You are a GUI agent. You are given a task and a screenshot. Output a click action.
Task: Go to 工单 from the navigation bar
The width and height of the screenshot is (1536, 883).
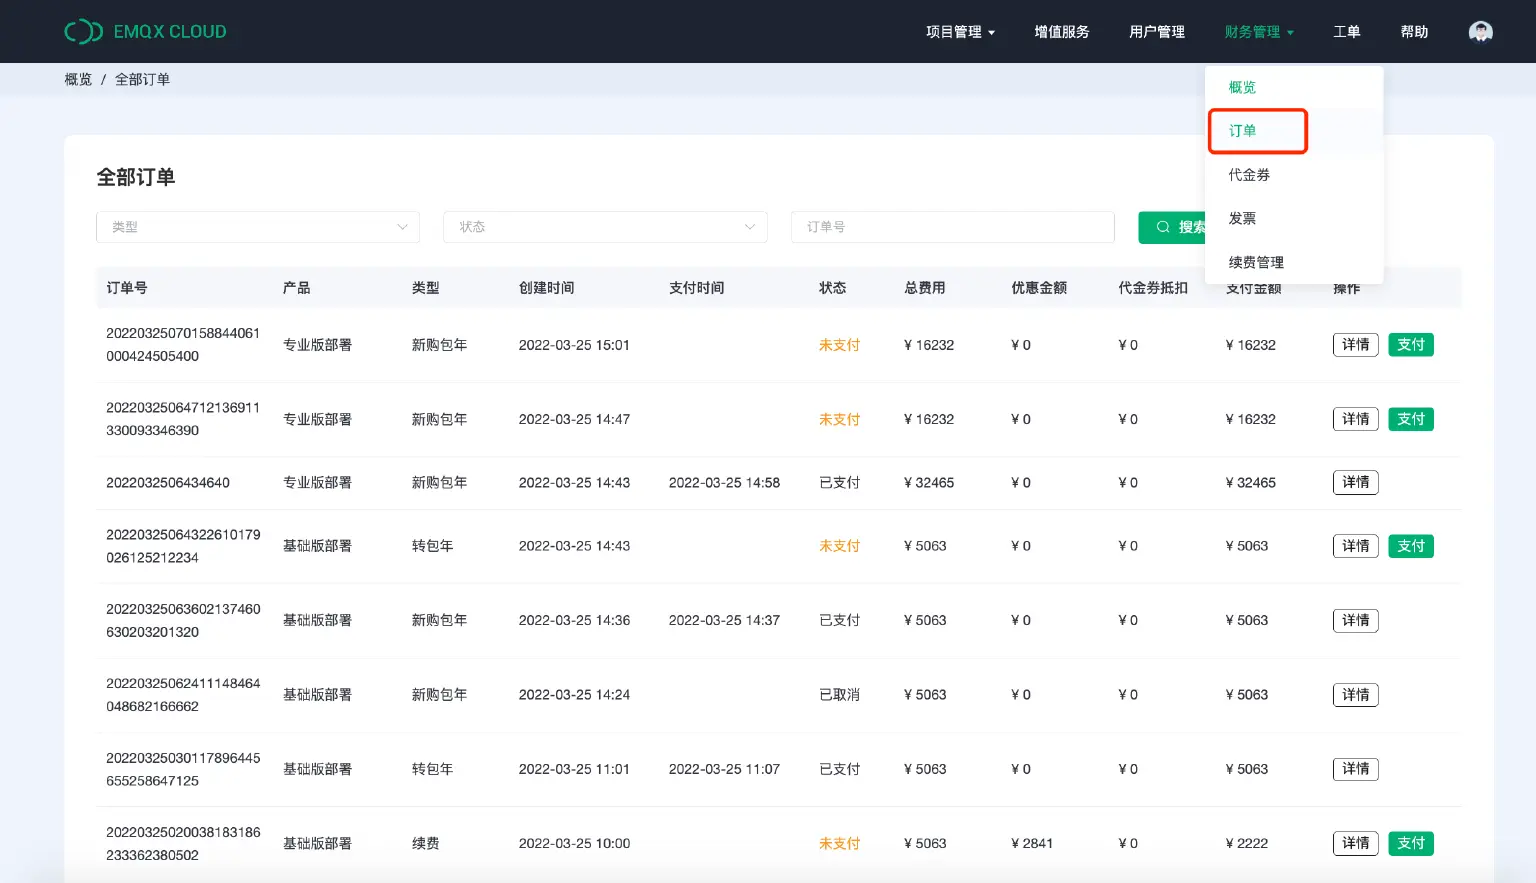tap(1347, 31)
